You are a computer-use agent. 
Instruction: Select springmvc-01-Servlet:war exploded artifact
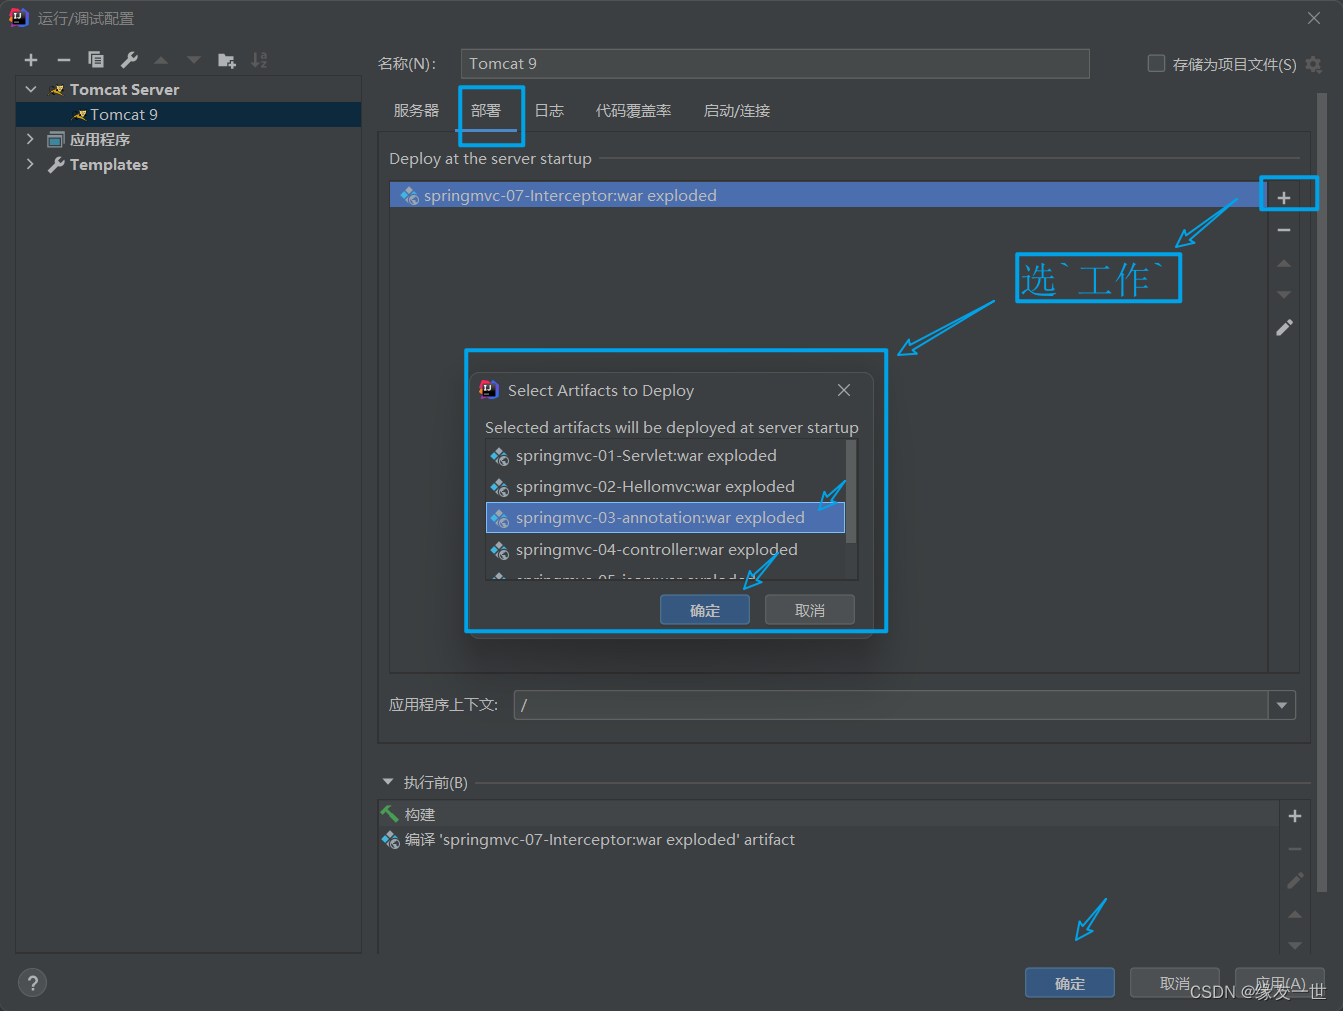point(666,456)
